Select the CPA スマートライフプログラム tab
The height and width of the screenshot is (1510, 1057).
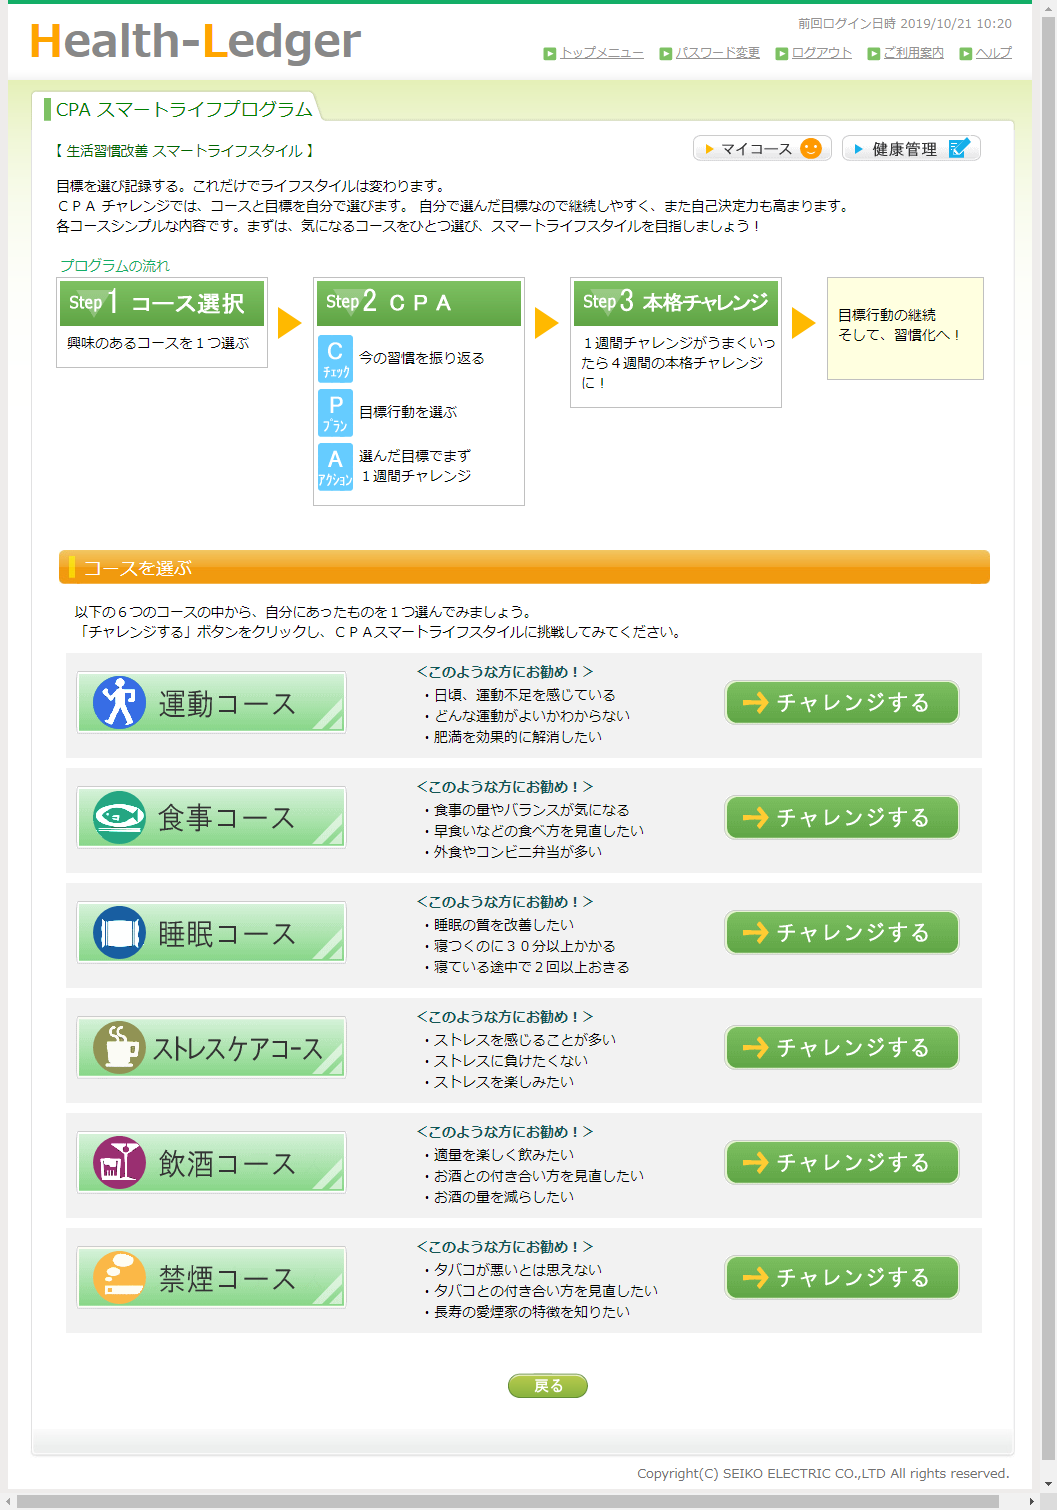[183, 109]
